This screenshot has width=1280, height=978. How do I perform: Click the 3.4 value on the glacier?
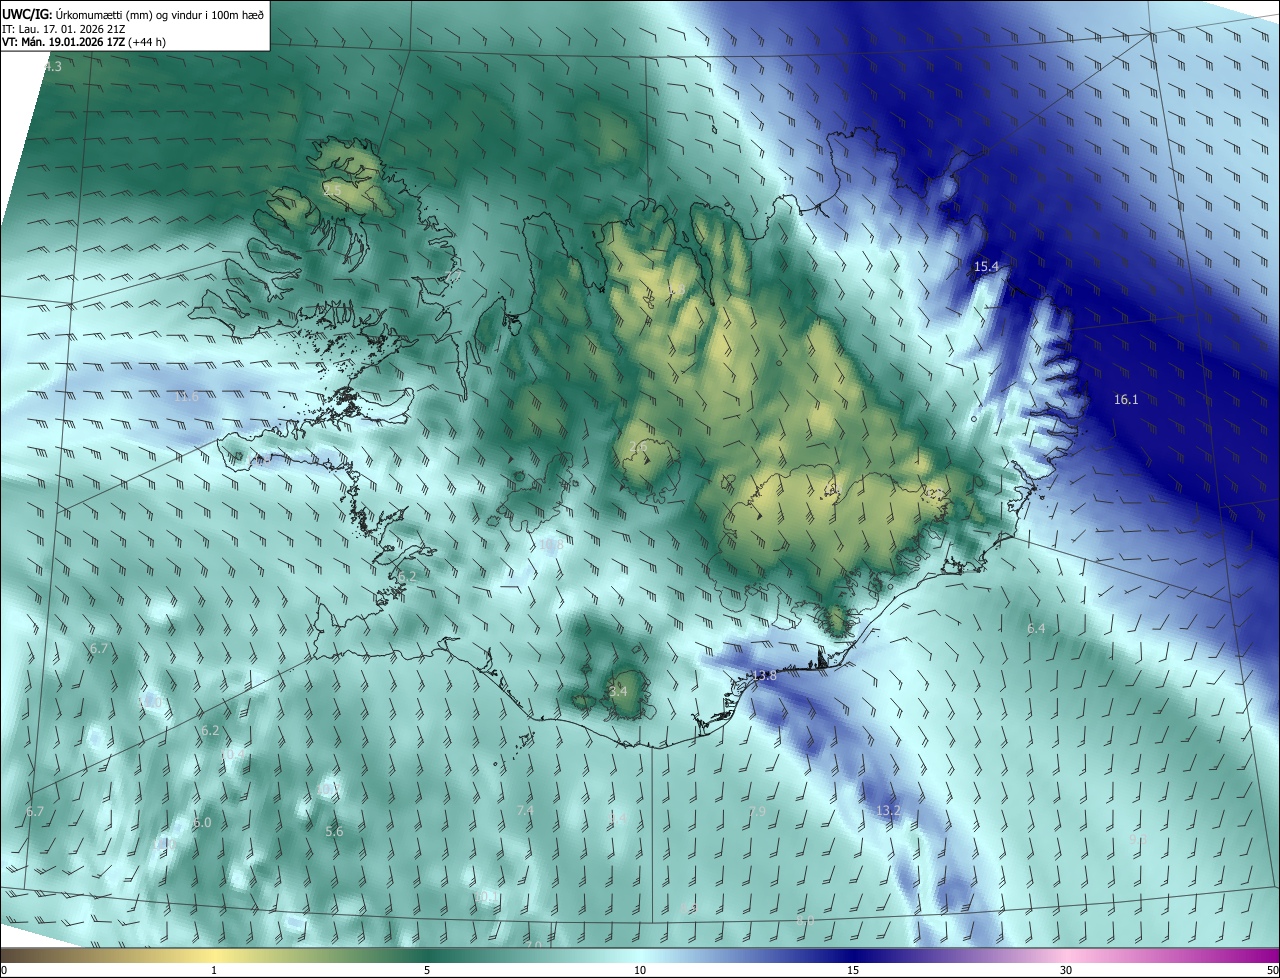(x=618, y=690)
